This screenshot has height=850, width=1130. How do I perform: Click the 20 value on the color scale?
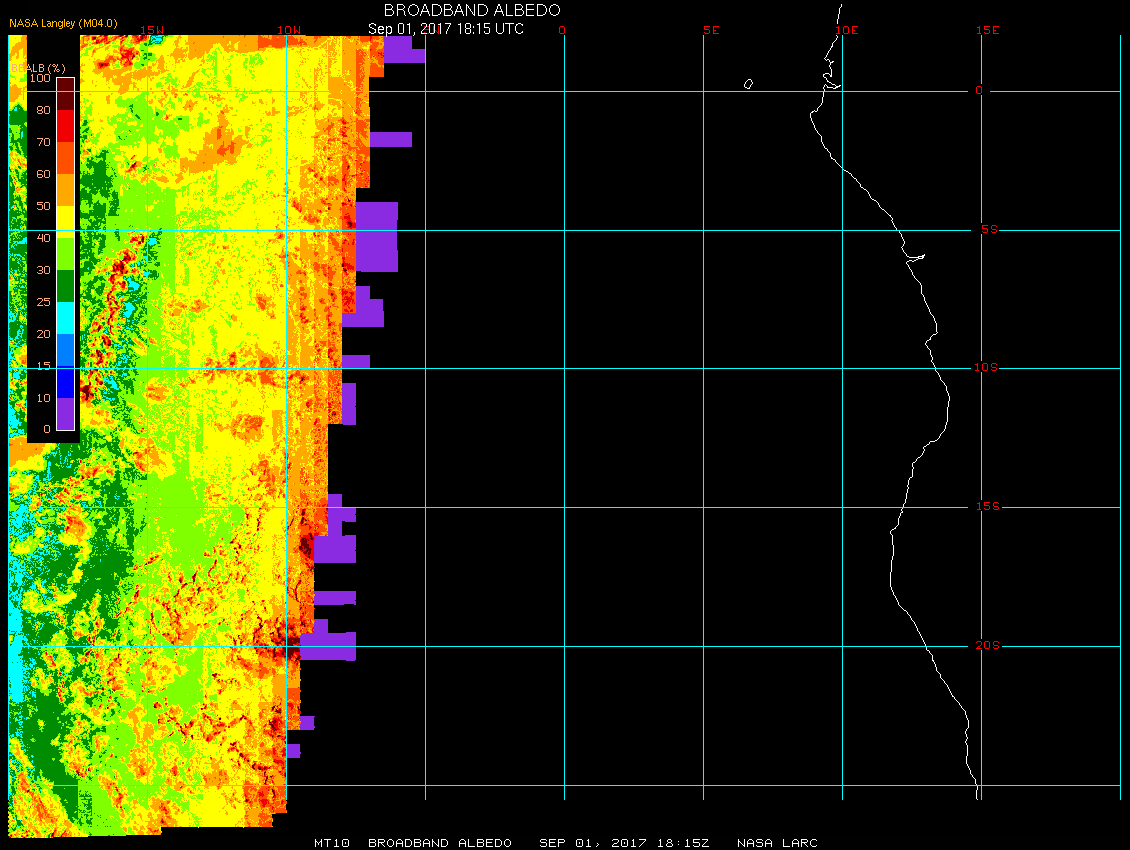[x=43, y=334]
